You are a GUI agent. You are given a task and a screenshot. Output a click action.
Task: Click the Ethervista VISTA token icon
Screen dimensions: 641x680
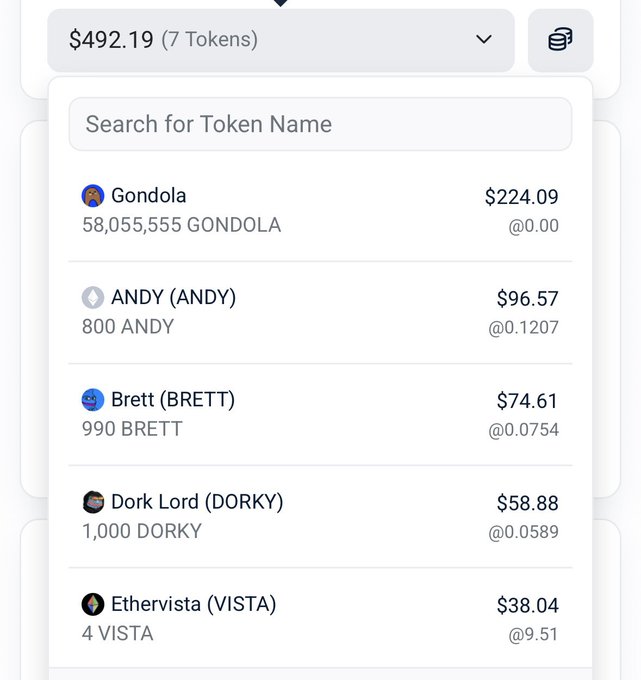pyautogui.click(x=93, y=604)
